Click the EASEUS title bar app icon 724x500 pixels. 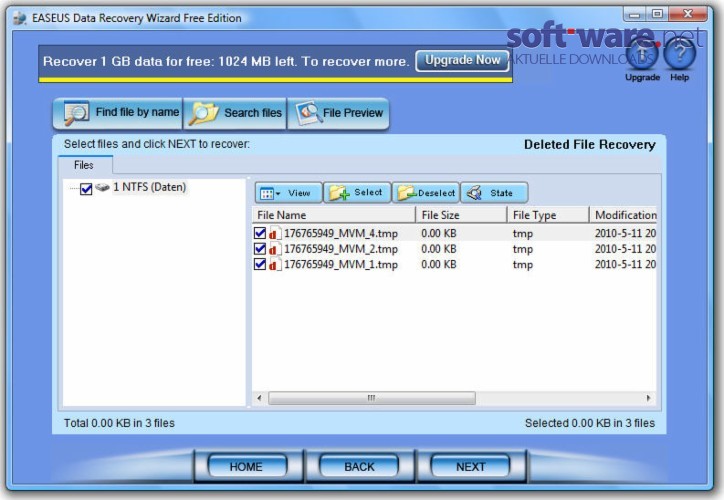[x=20, y=18]
